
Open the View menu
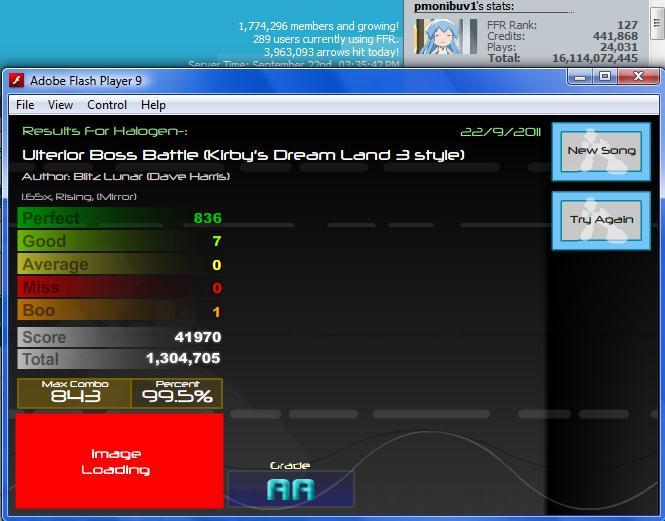[60, 105]
